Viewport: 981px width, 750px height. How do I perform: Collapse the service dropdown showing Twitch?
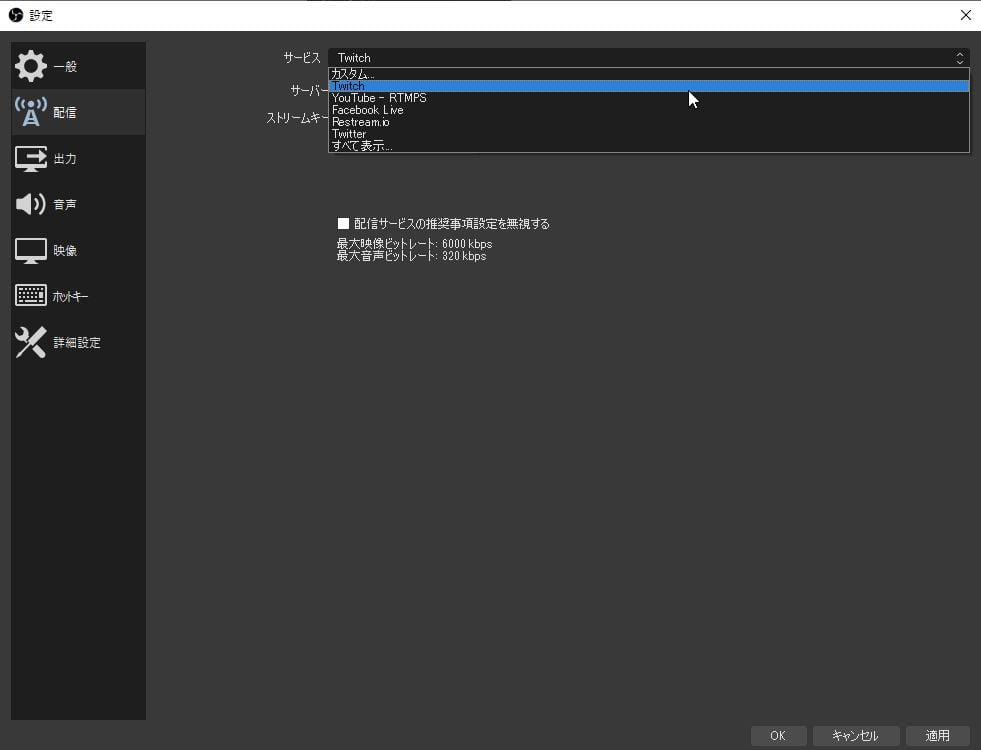click(x=648, y=58)
